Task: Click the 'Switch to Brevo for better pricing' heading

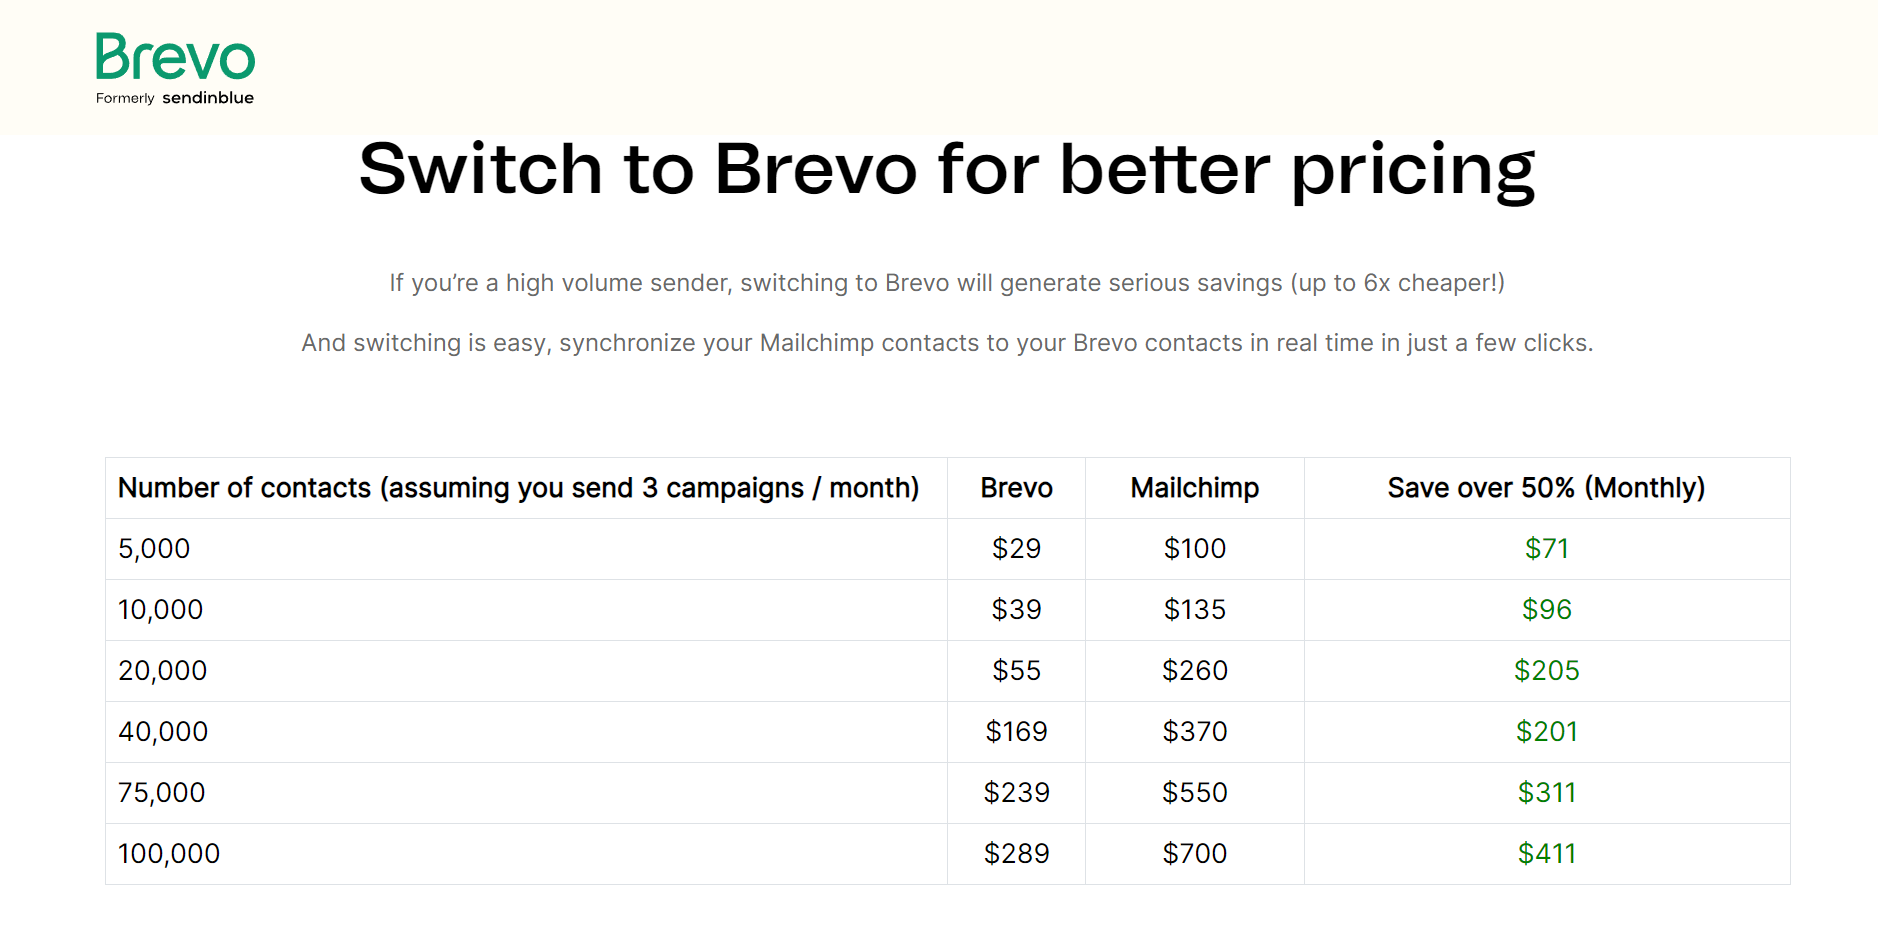Action: click(946, 169)
